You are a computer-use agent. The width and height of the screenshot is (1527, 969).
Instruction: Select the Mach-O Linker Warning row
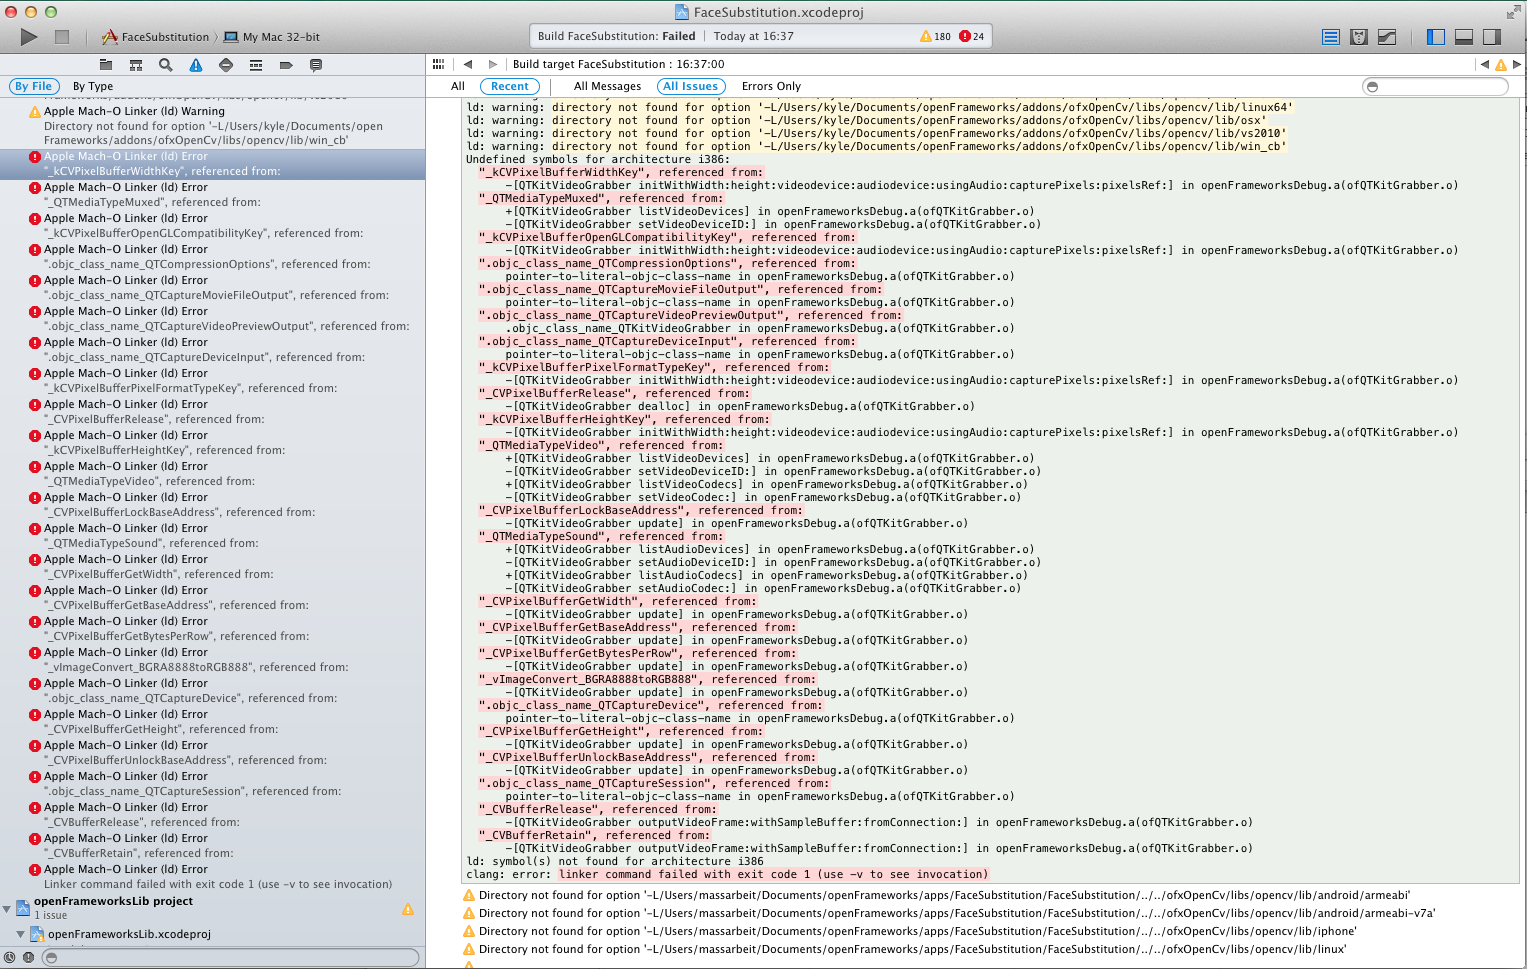pyautogui.click(x=212, y=126)
